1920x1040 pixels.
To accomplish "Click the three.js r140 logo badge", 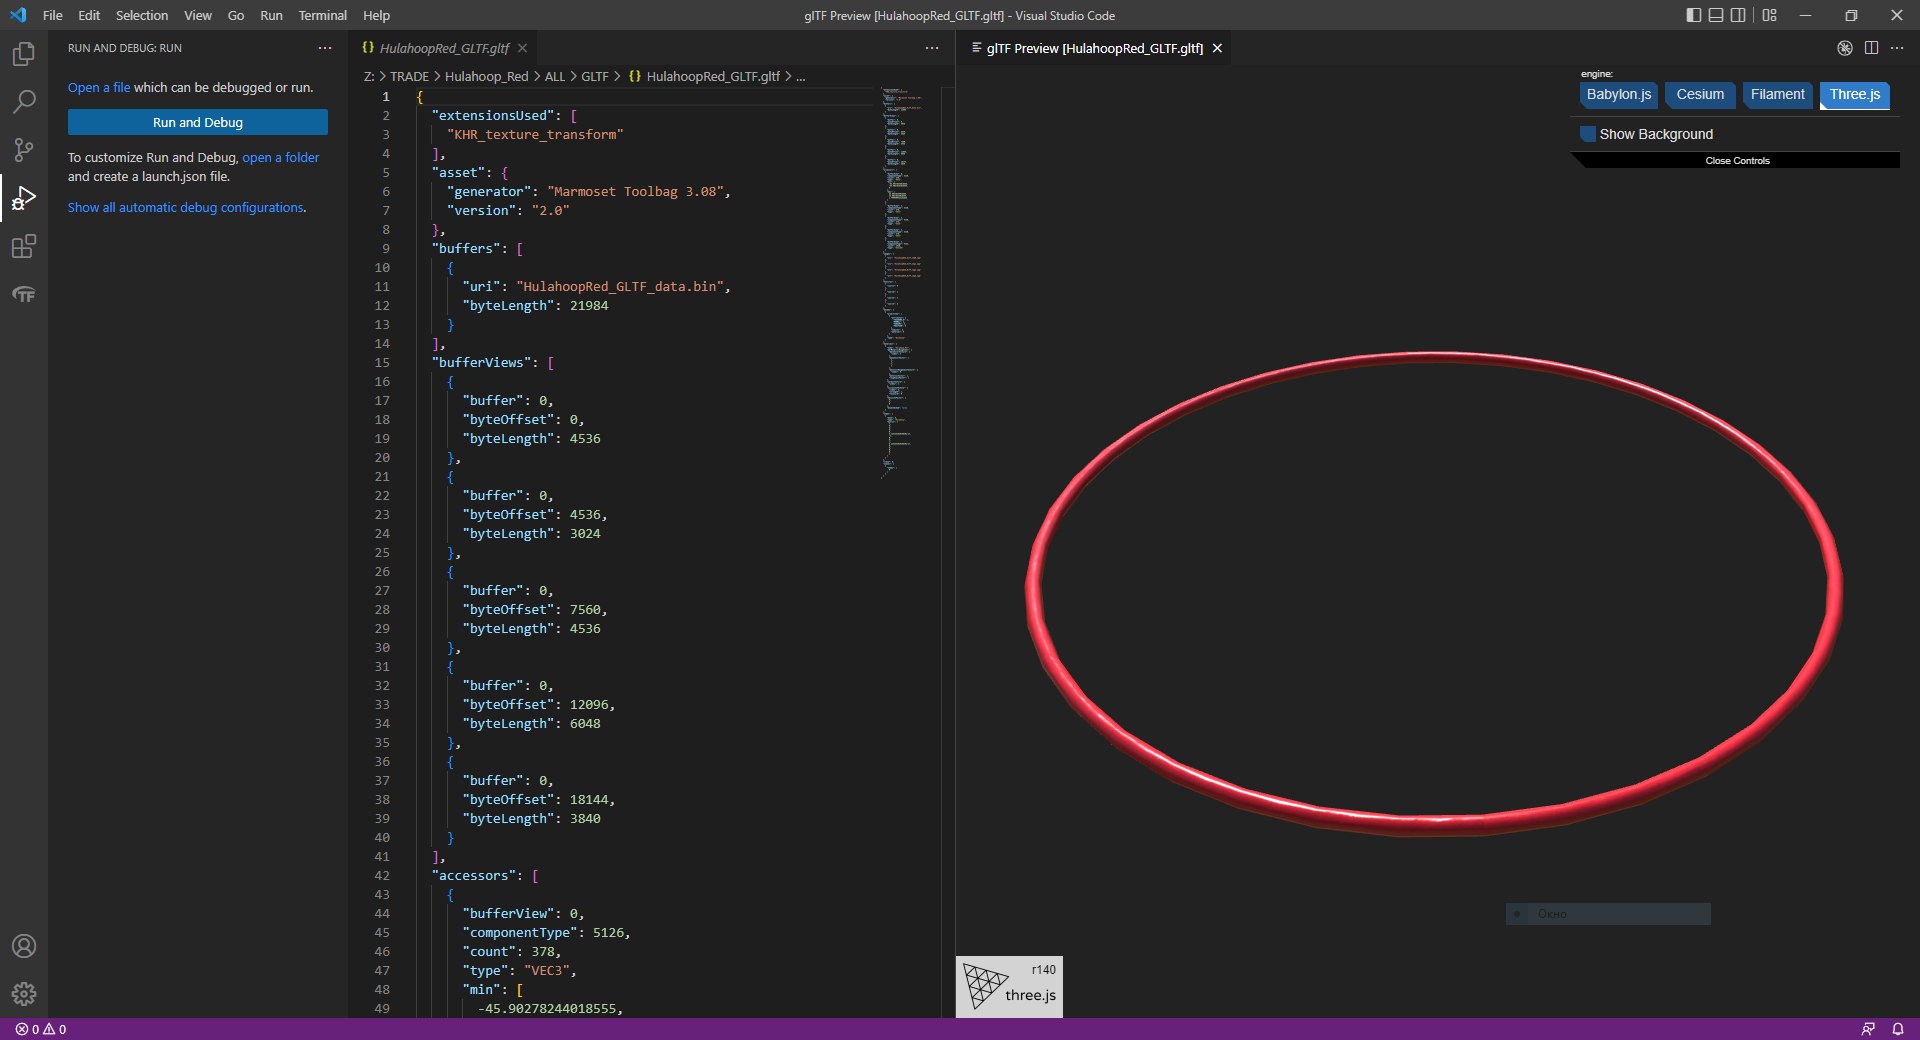I will coord(1009,987).
